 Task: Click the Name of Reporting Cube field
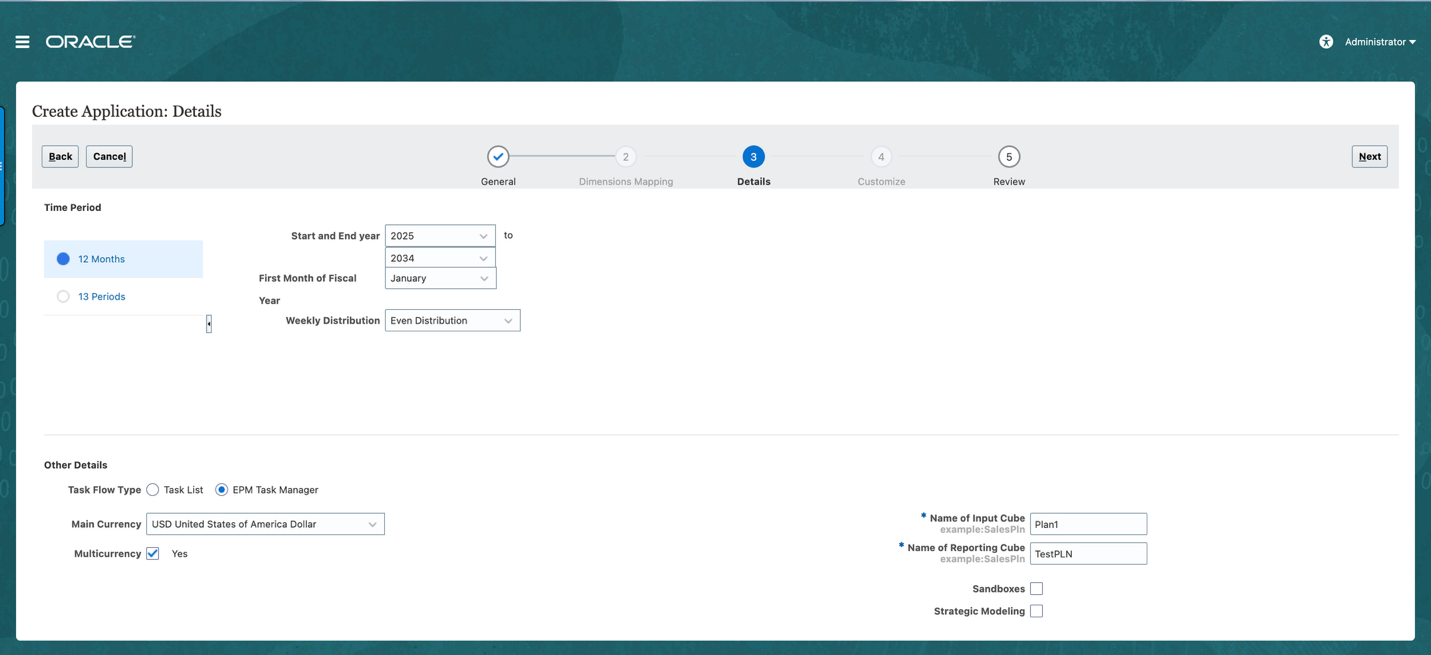point(1088,553)
